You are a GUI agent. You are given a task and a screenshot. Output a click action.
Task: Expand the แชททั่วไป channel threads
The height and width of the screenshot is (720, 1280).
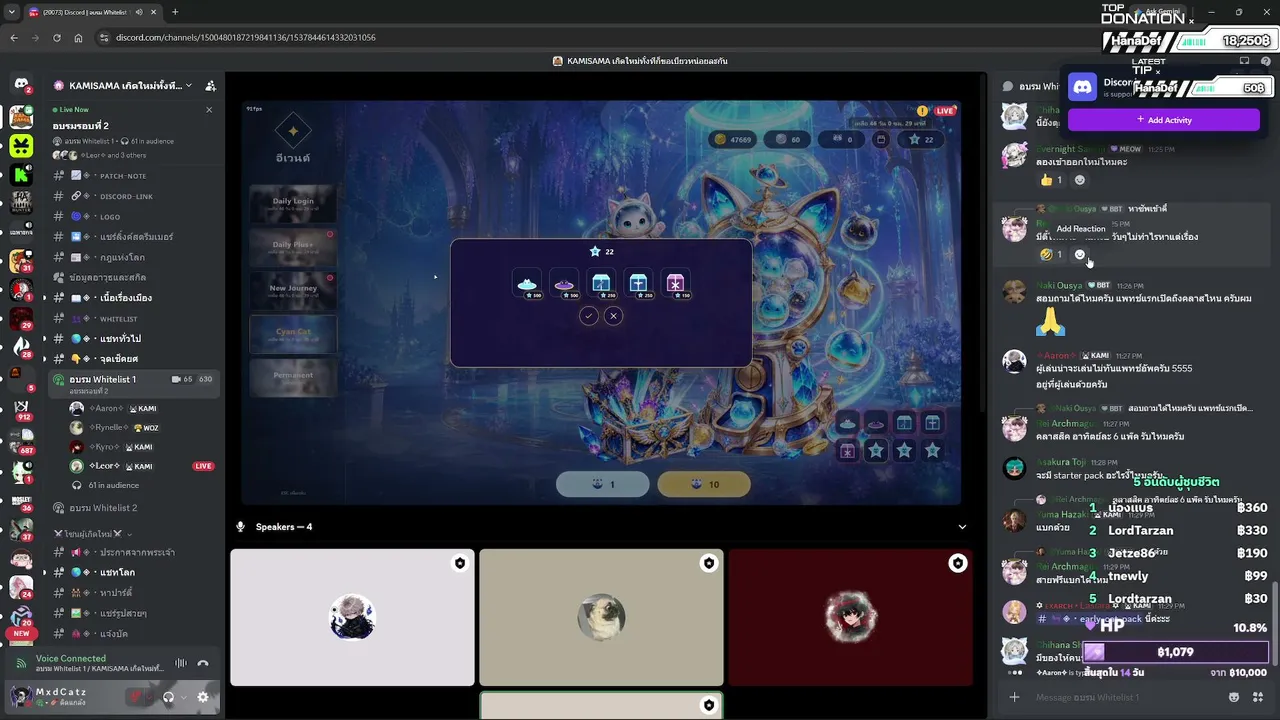[x=44, y=339]
